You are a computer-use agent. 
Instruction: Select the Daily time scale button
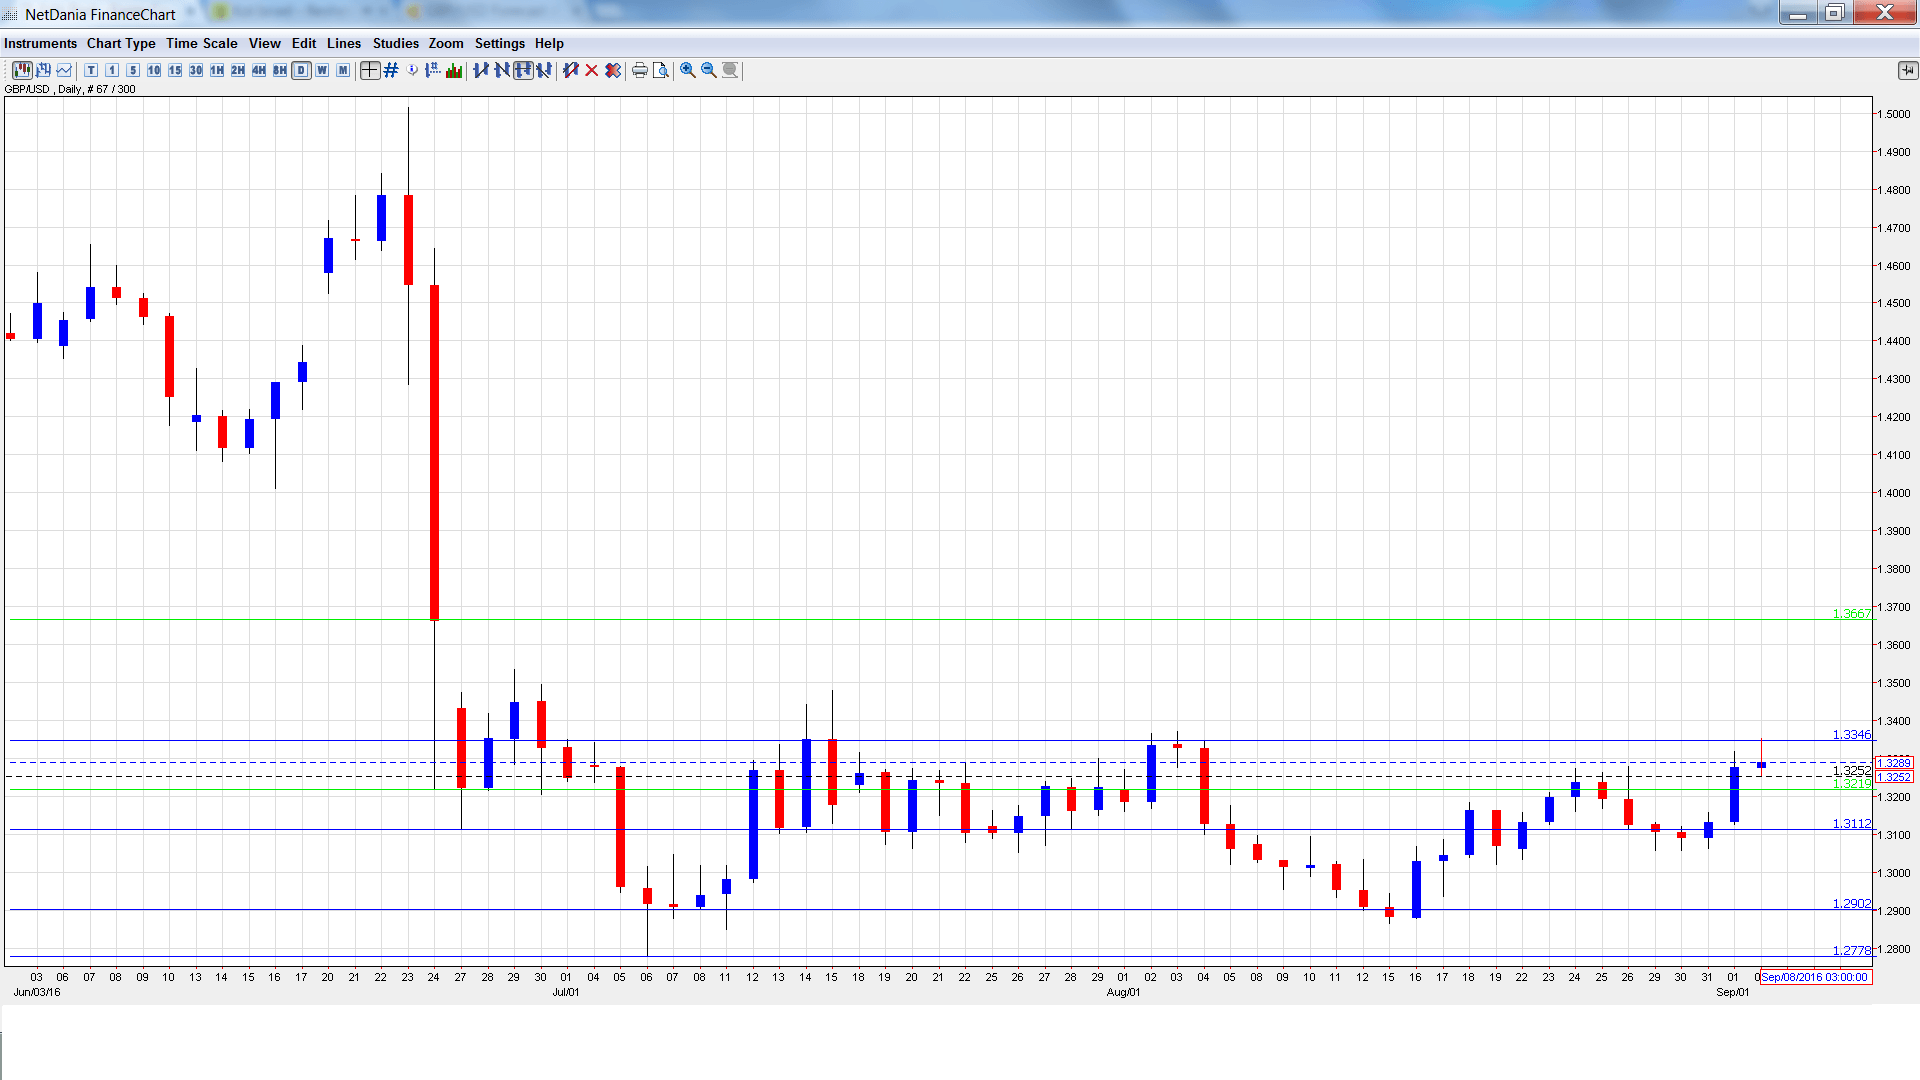click(x=301, y=70)
